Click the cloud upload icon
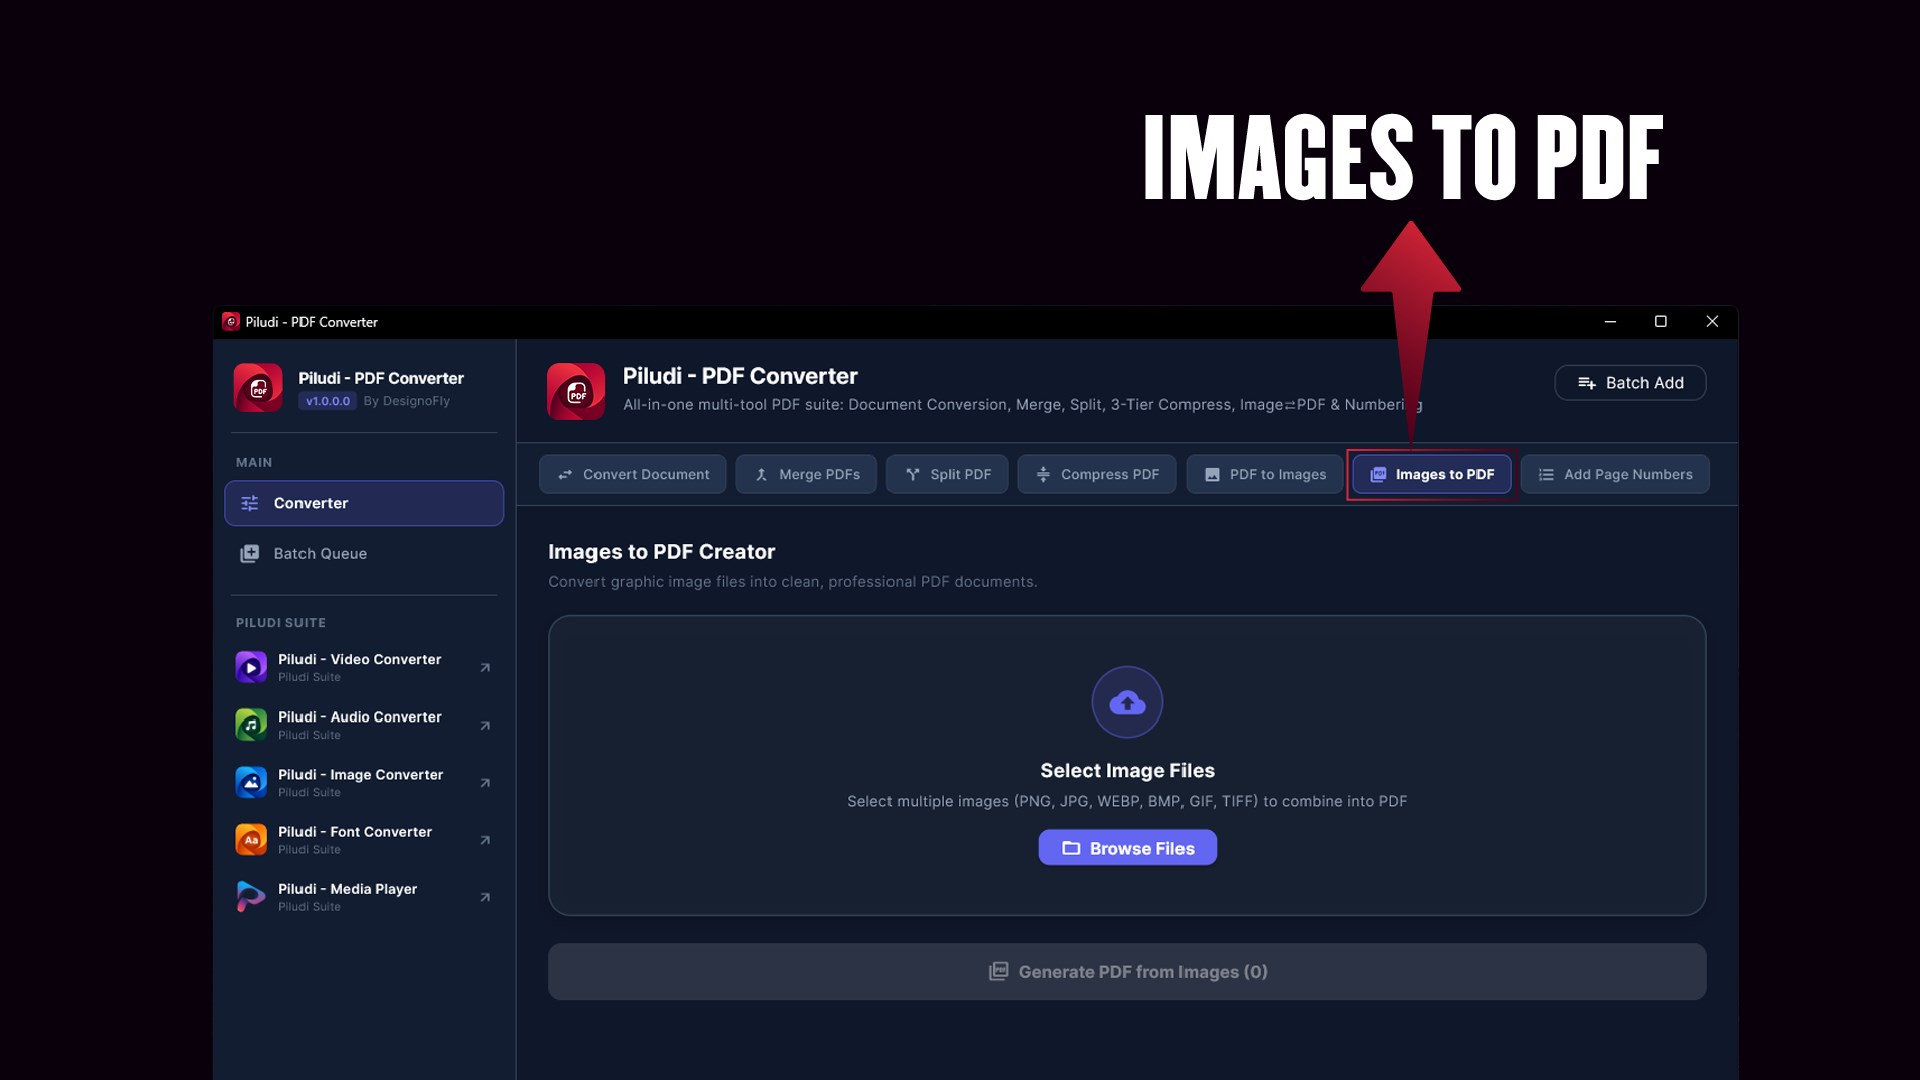The height and width of the screenshot is (1080, 1920). click(x=1127, y=702)
